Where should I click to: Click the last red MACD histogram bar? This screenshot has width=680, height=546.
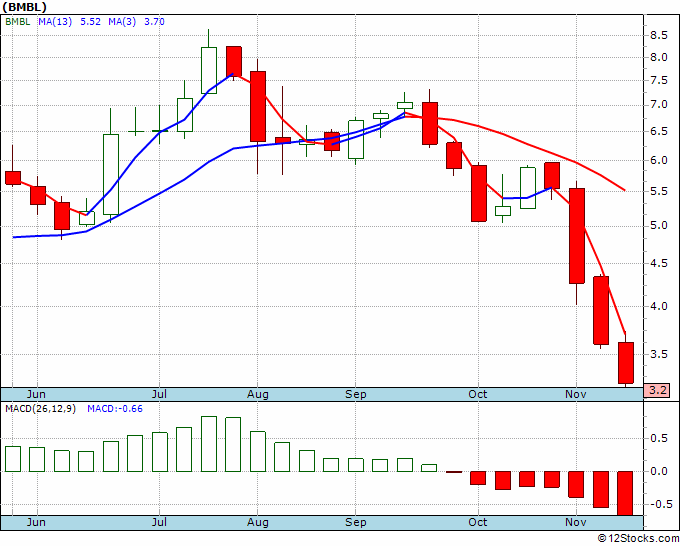point(625,493)
